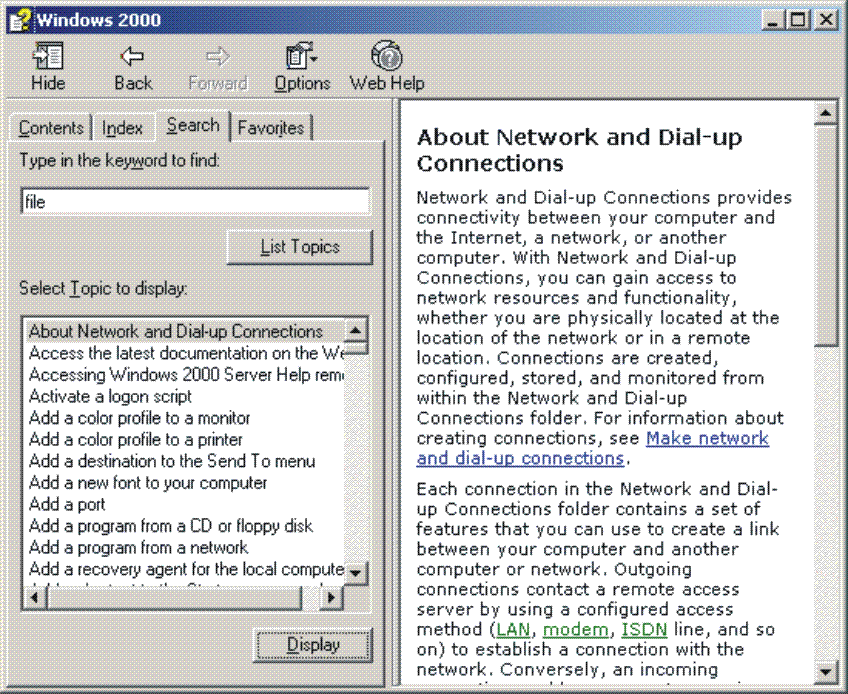
Task: Open the 'Make network and dial-up connections' link
Action: coord(593,448)
